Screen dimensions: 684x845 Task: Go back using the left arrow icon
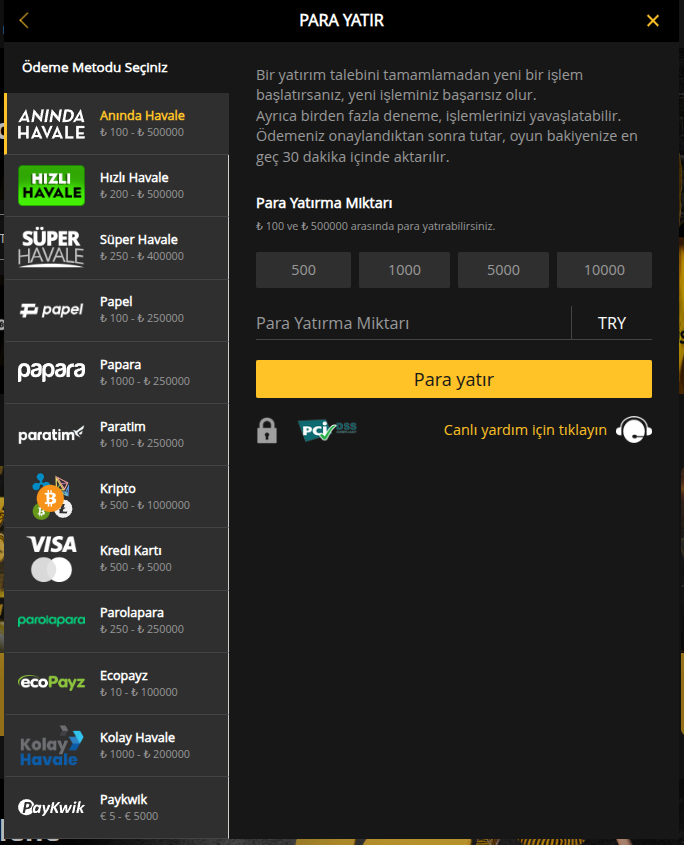point(23,20)
